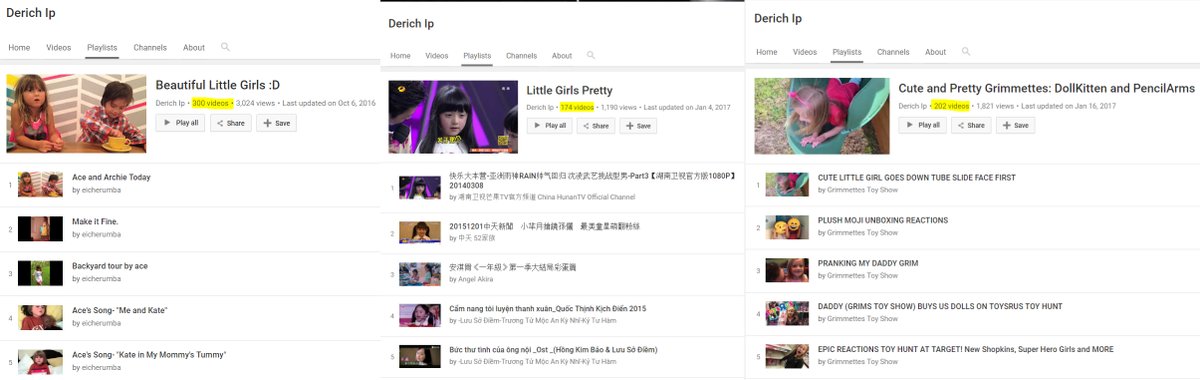Screen dimensions: 1200x380
Task: Click the highlighted 300 videos count
Action: point(211,103)
